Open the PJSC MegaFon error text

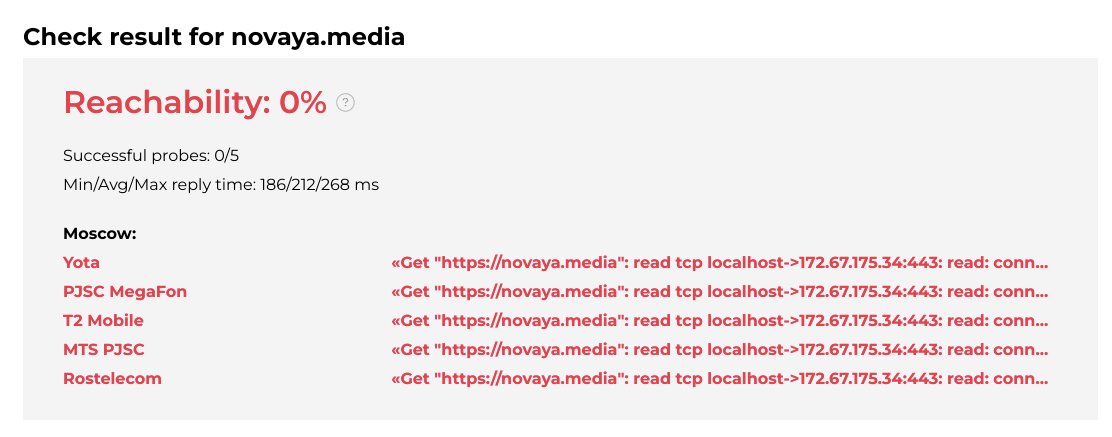tap(720, 291)
